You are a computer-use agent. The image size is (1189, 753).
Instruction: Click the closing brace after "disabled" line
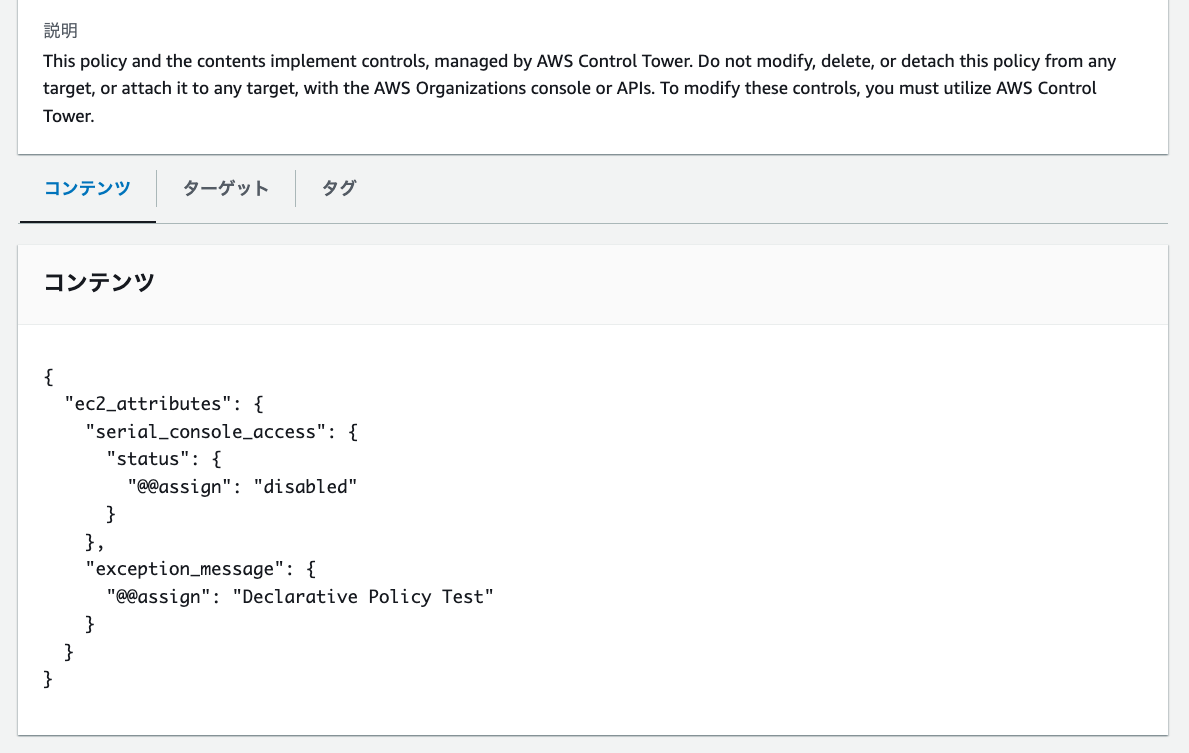coord(112,514)
